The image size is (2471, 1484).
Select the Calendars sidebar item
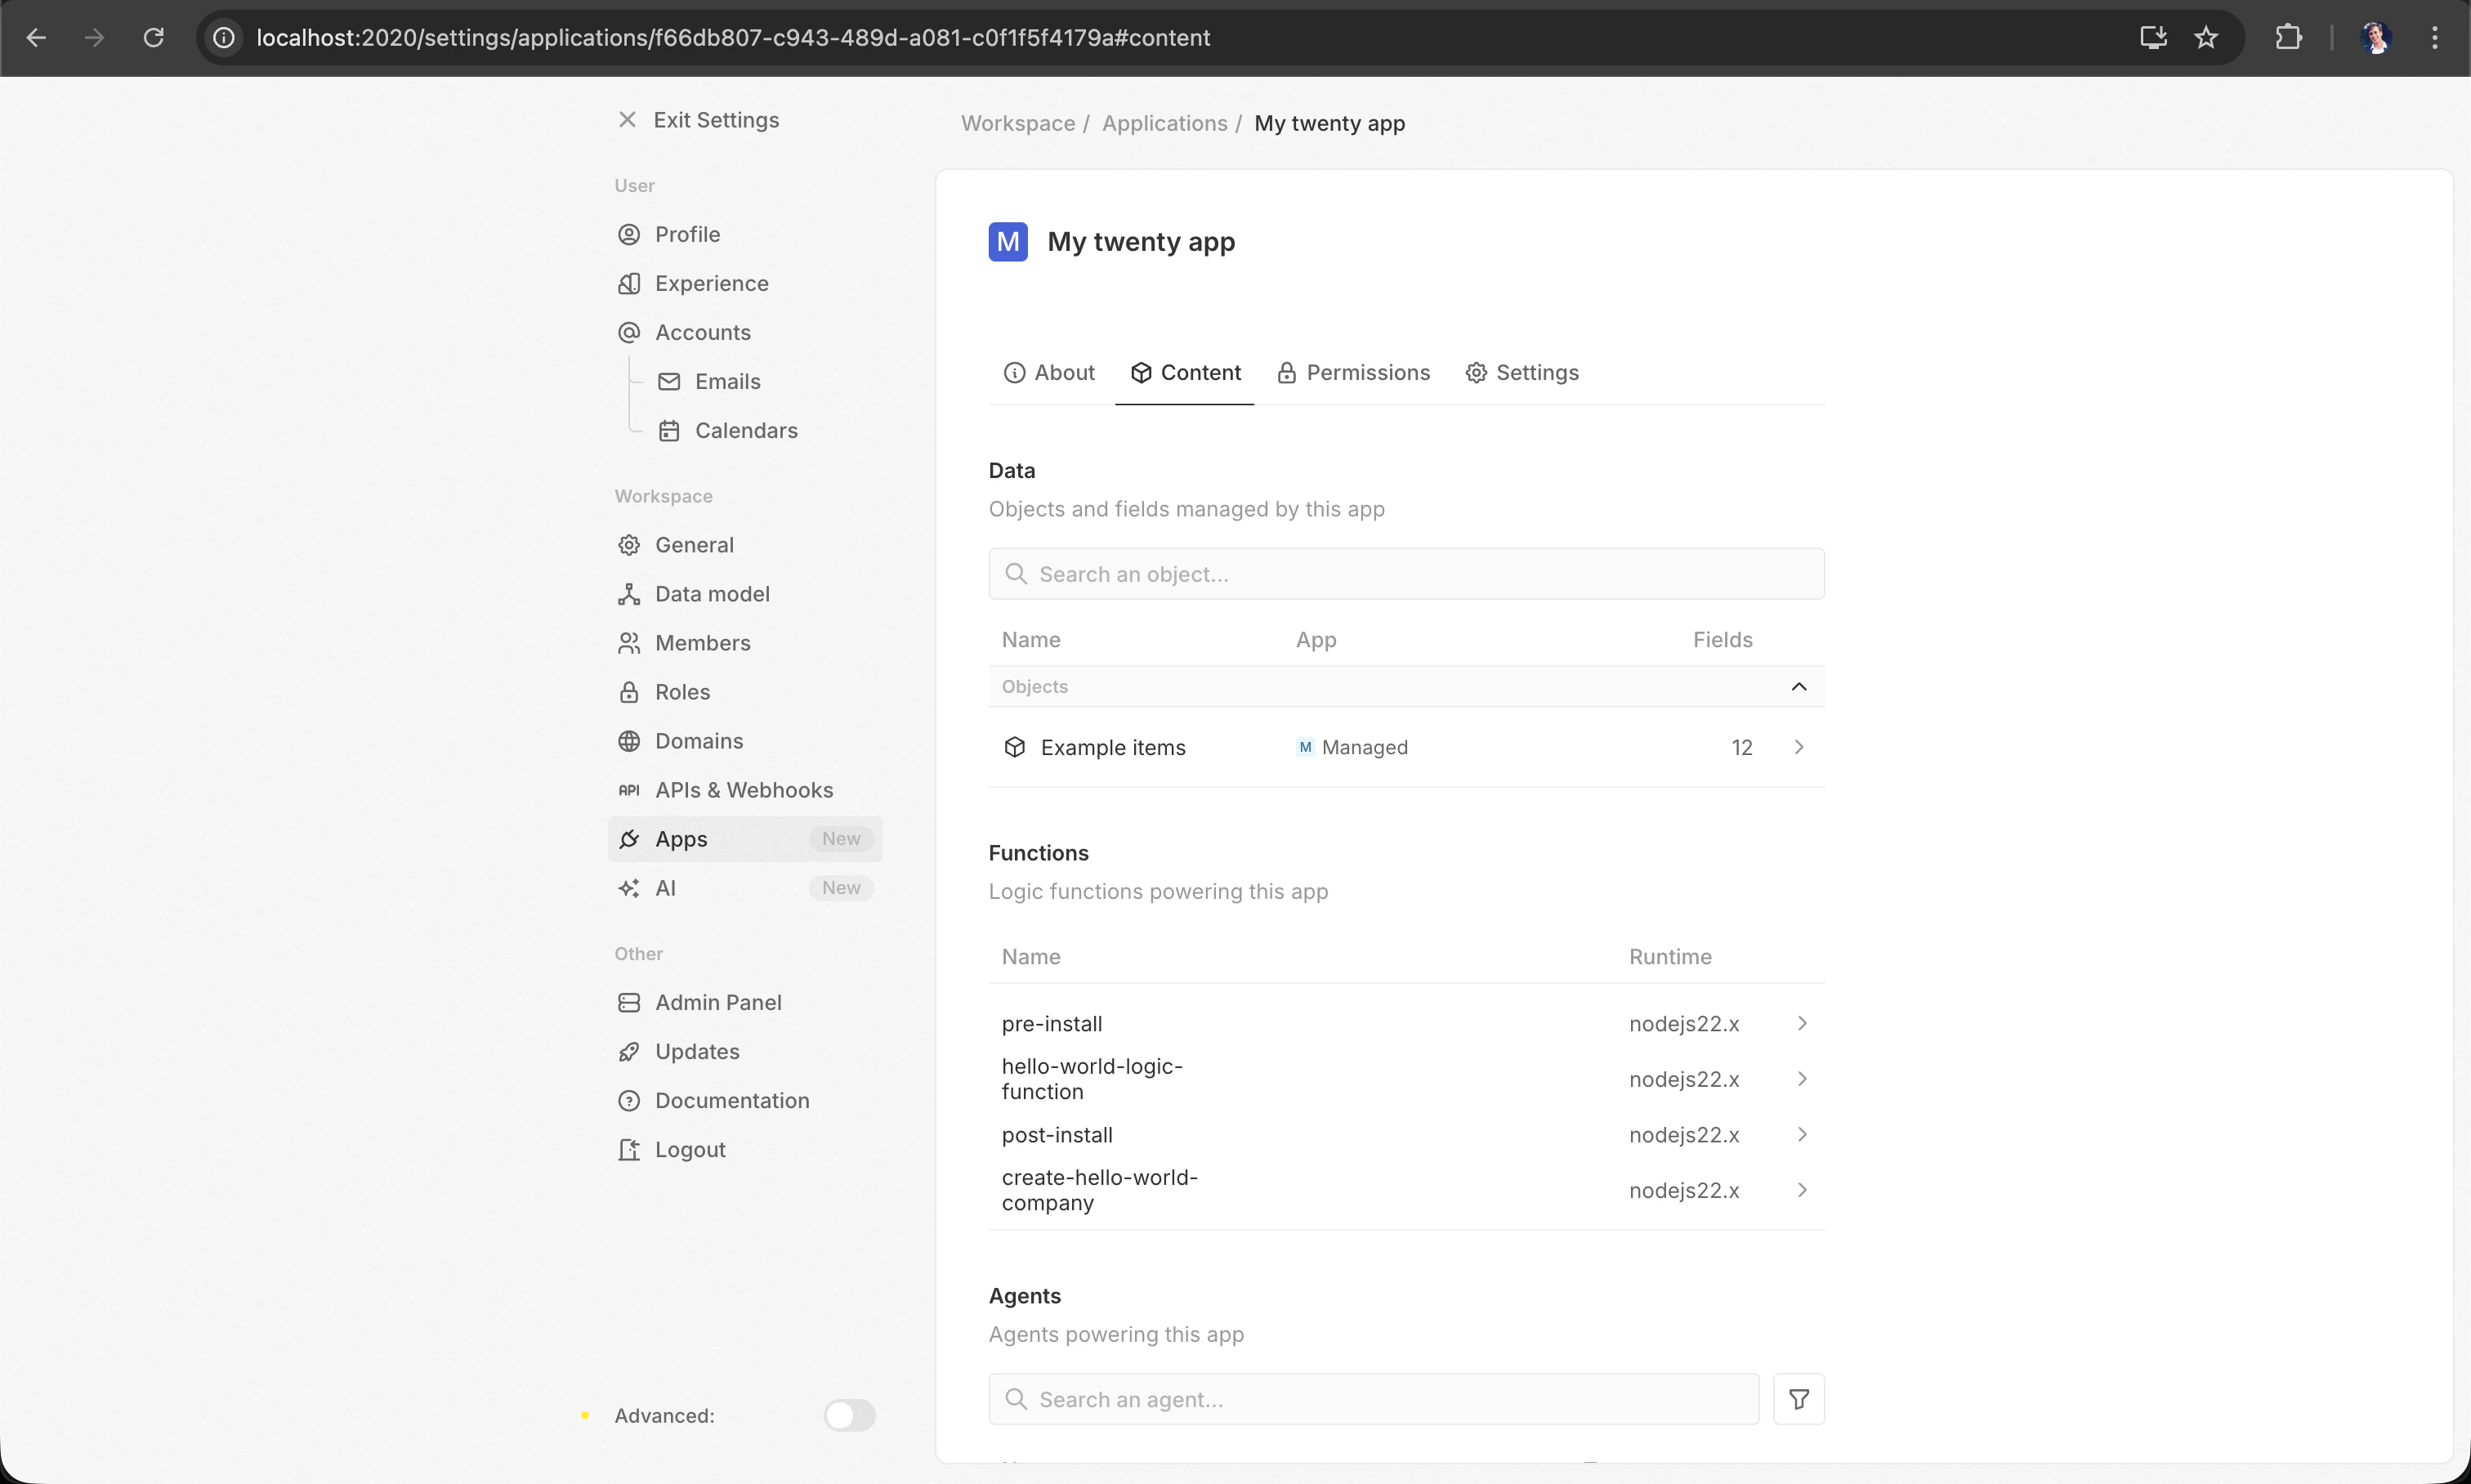coord(747,430)
